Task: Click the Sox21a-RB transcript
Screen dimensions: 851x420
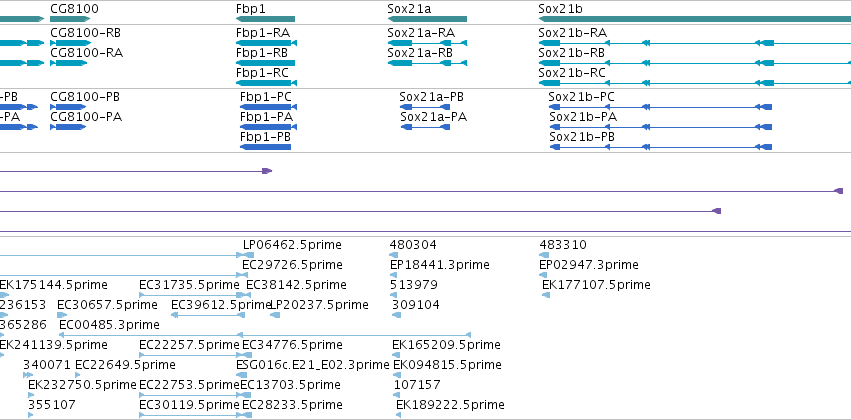Action: tap(427, 63)
